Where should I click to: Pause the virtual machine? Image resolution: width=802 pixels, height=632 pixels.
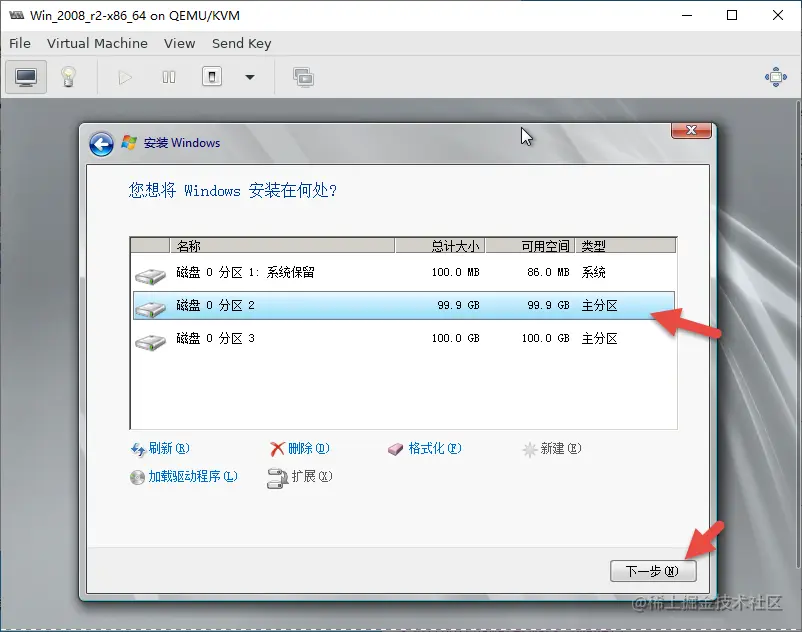point(169,77)
